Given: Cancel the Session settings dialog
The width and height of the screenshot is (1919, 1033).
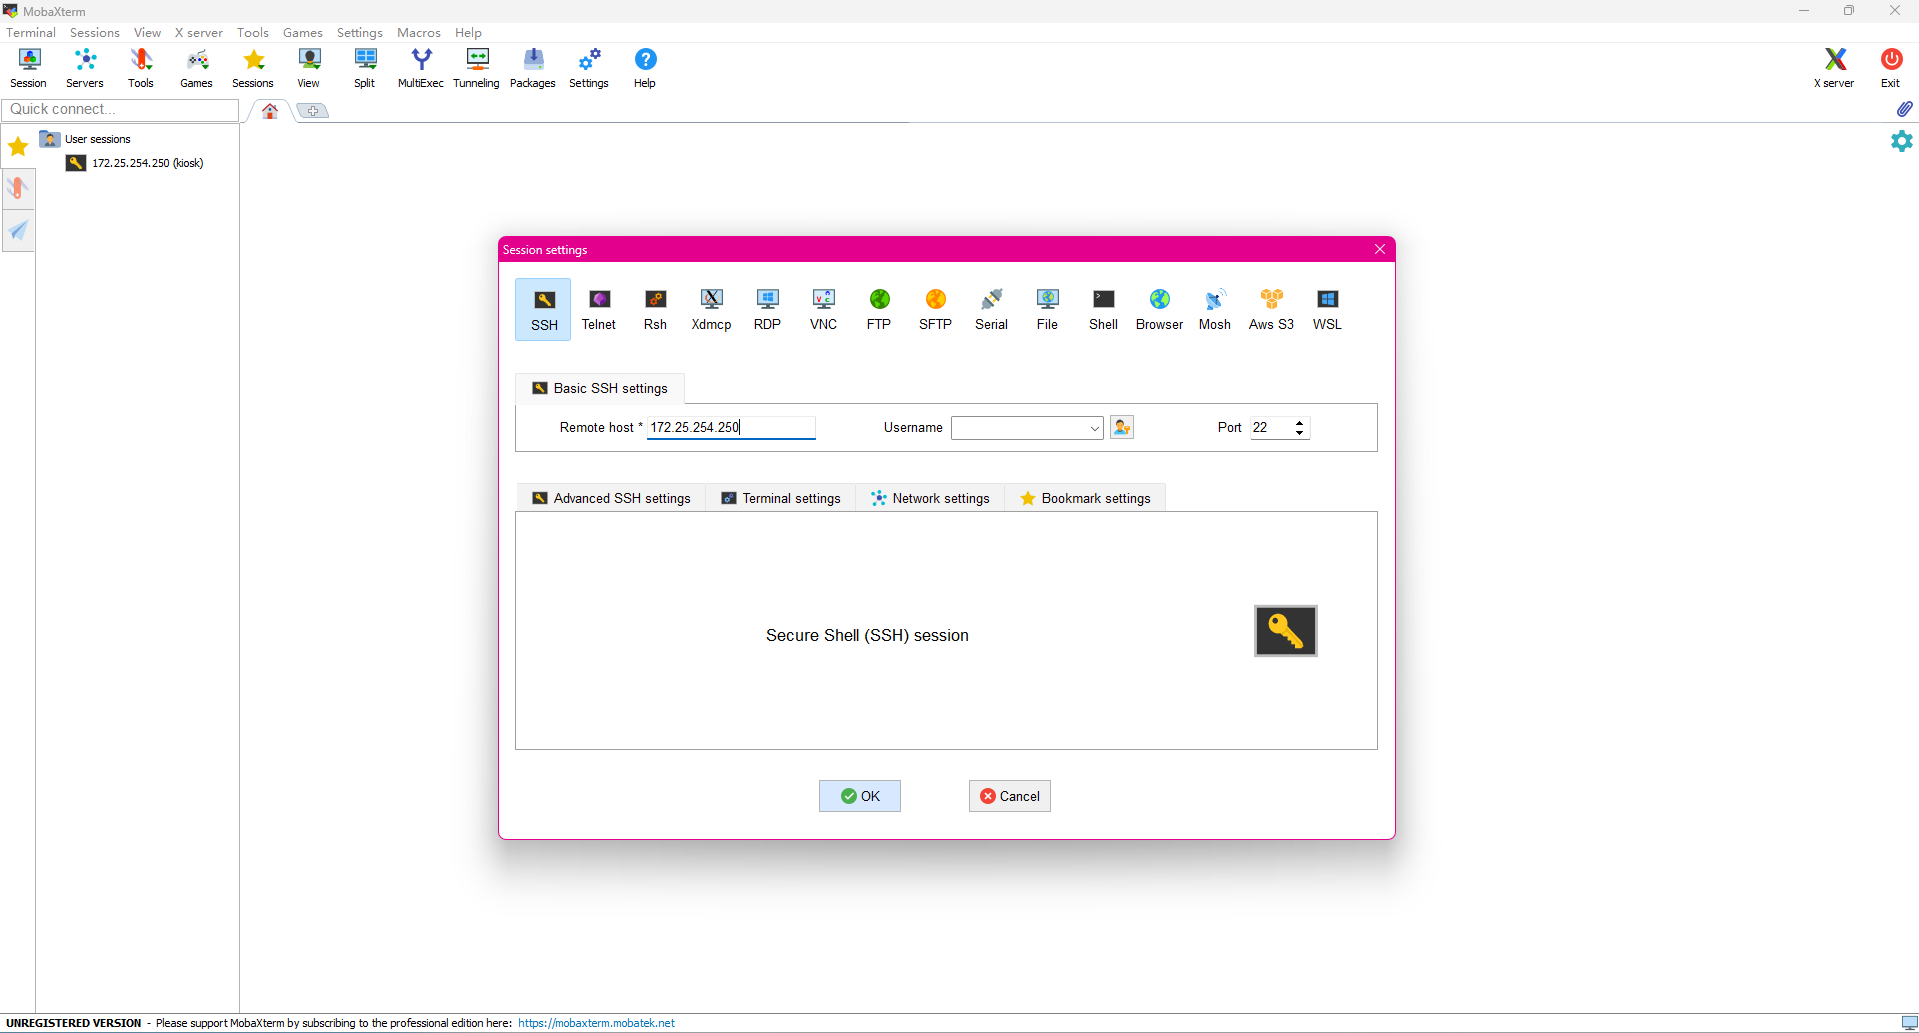Looking at the screenshot, I should [x=1010, y=796].
